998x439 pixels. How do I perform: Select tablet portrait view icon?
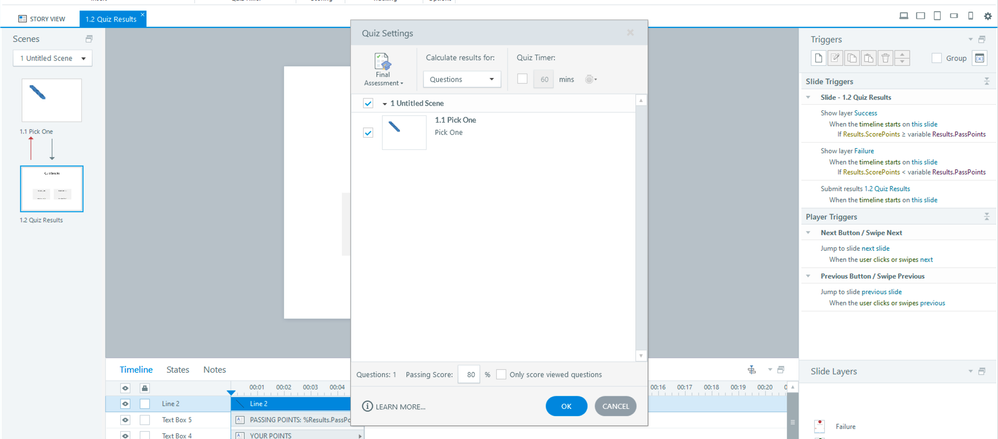click(937, 17)
